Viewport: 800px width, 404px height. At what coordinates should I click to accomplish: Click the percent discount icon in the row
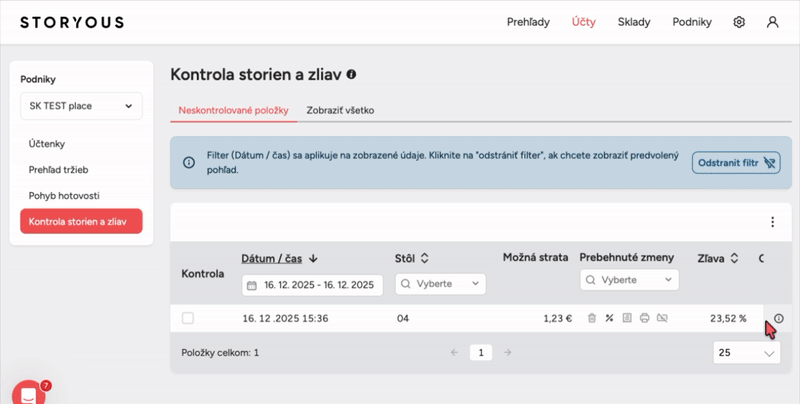609,318
